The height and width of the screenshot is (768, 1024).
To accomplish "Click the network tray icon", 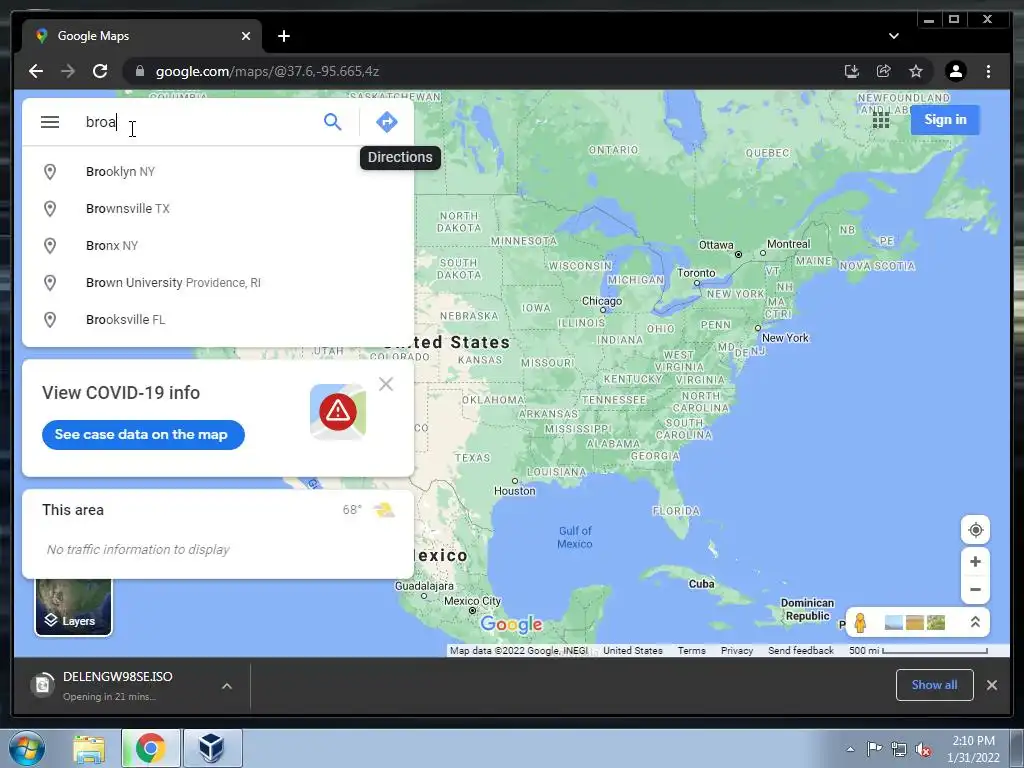I will point(899,750).
